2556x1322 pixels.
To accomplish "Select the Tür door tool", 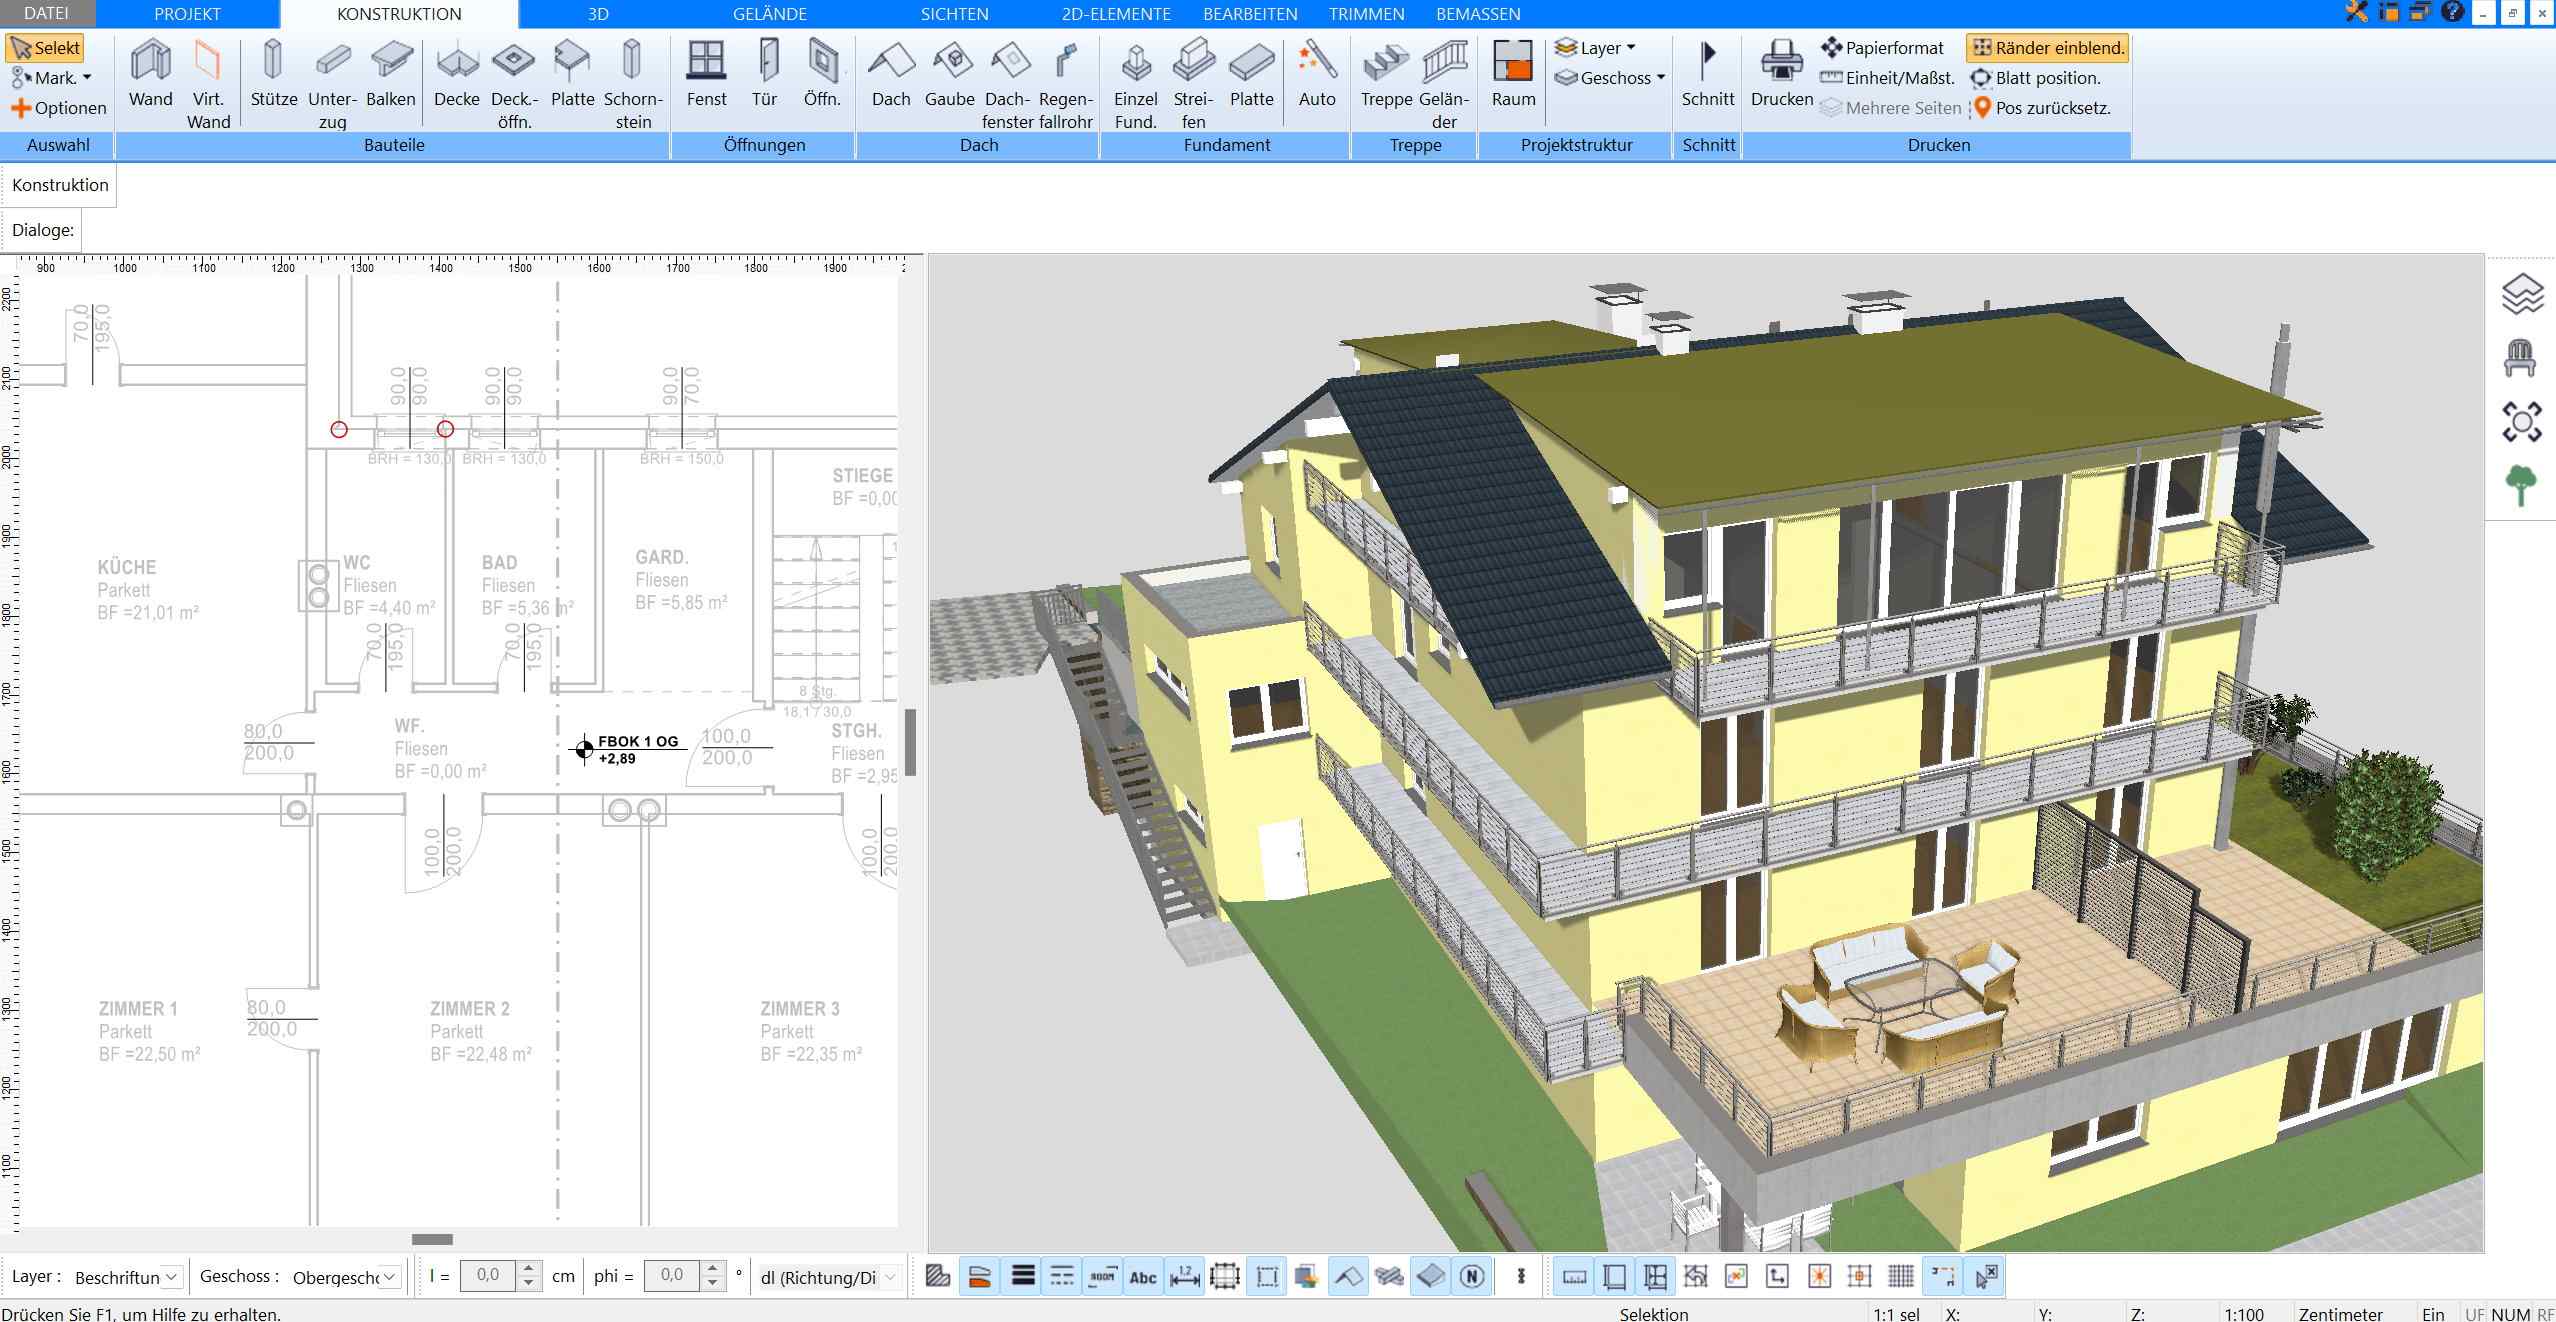I will click(x=765, y=74).
